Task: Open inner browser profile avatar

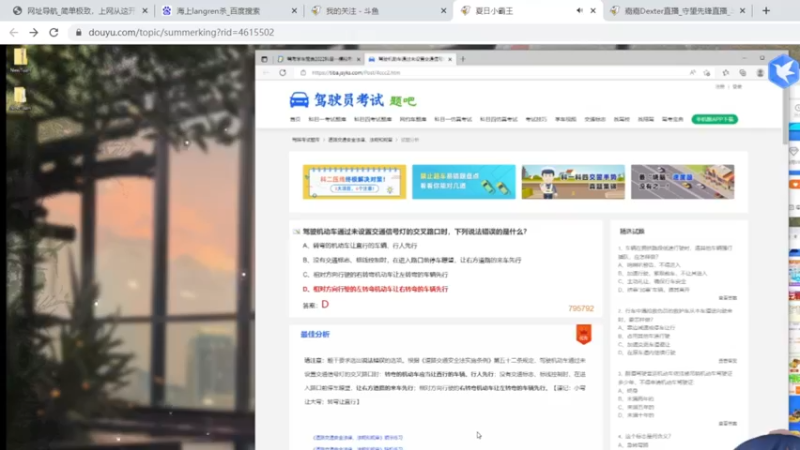Action: click(760, 73)
